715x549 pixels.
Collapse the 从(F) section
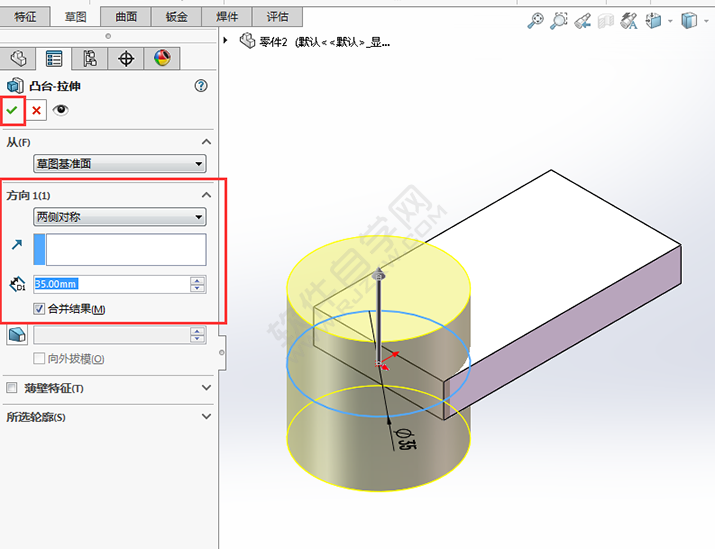pyautogui.click(x=207, y=142)
